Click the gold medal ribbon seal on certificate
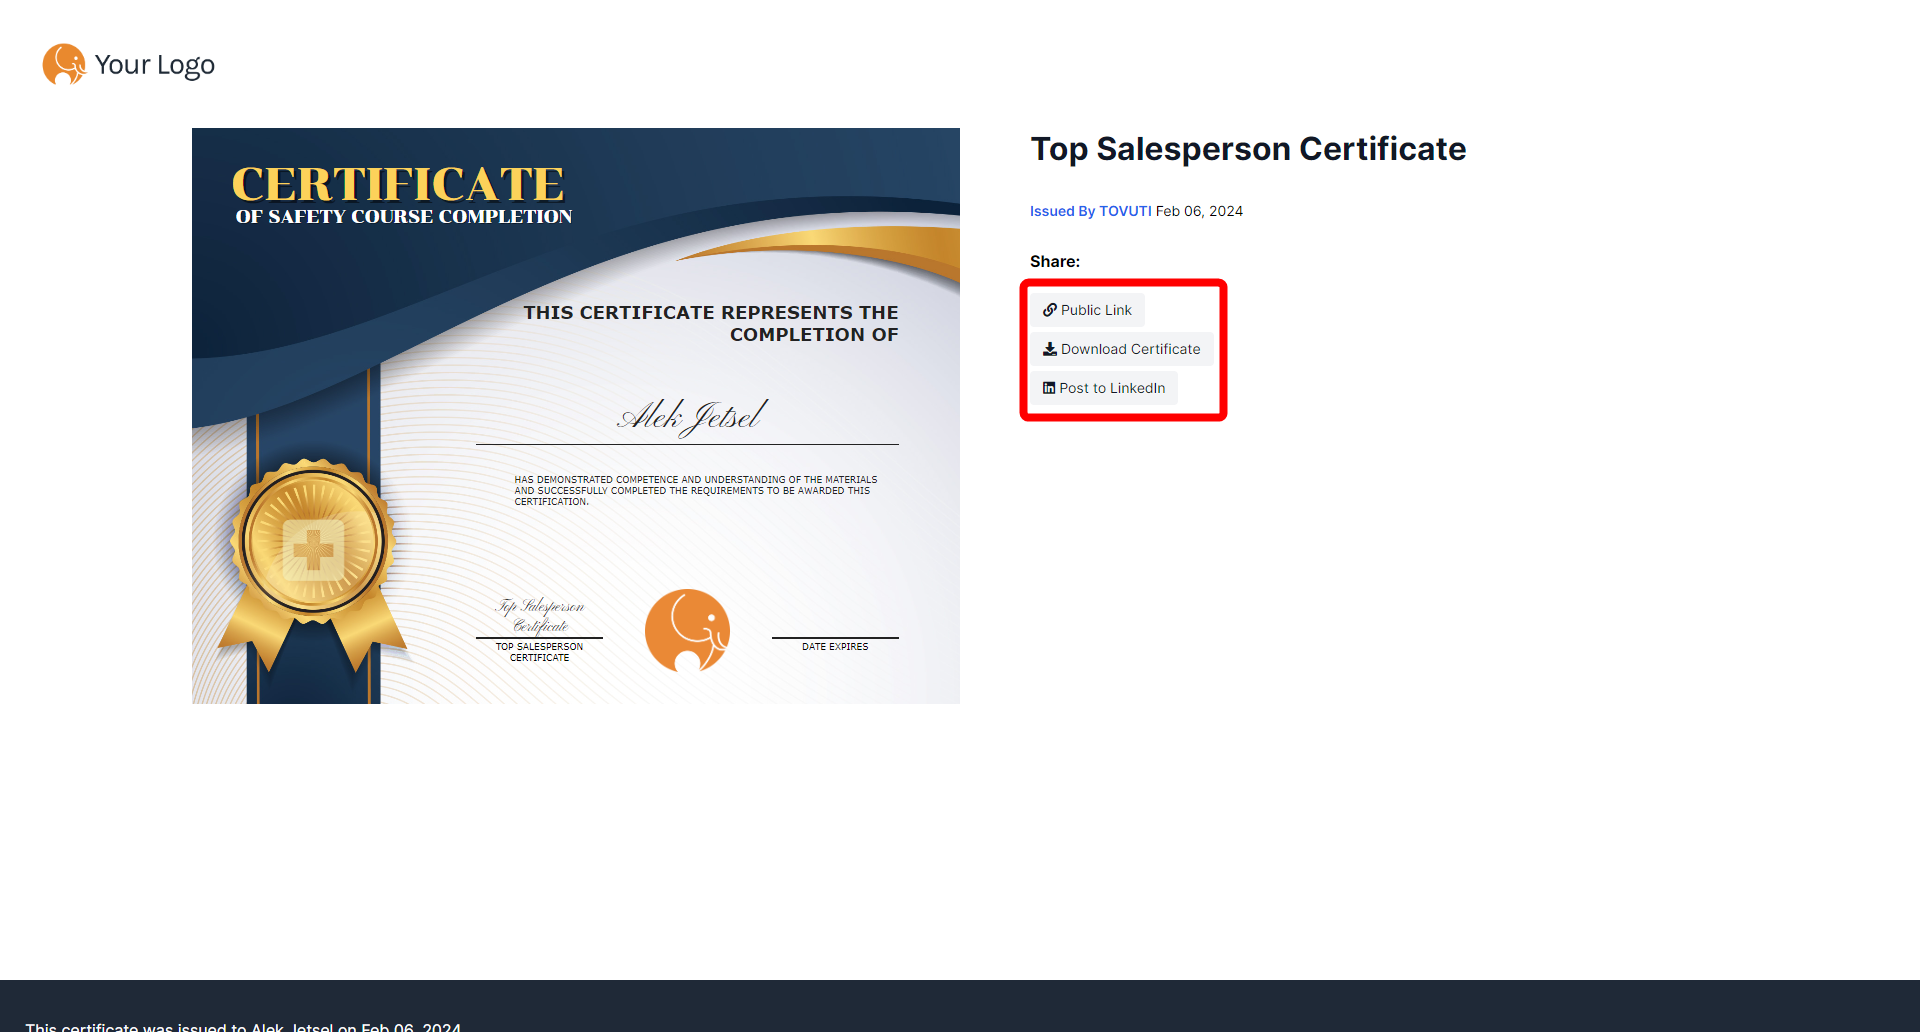1920x1032 pixels. (313, 565)
